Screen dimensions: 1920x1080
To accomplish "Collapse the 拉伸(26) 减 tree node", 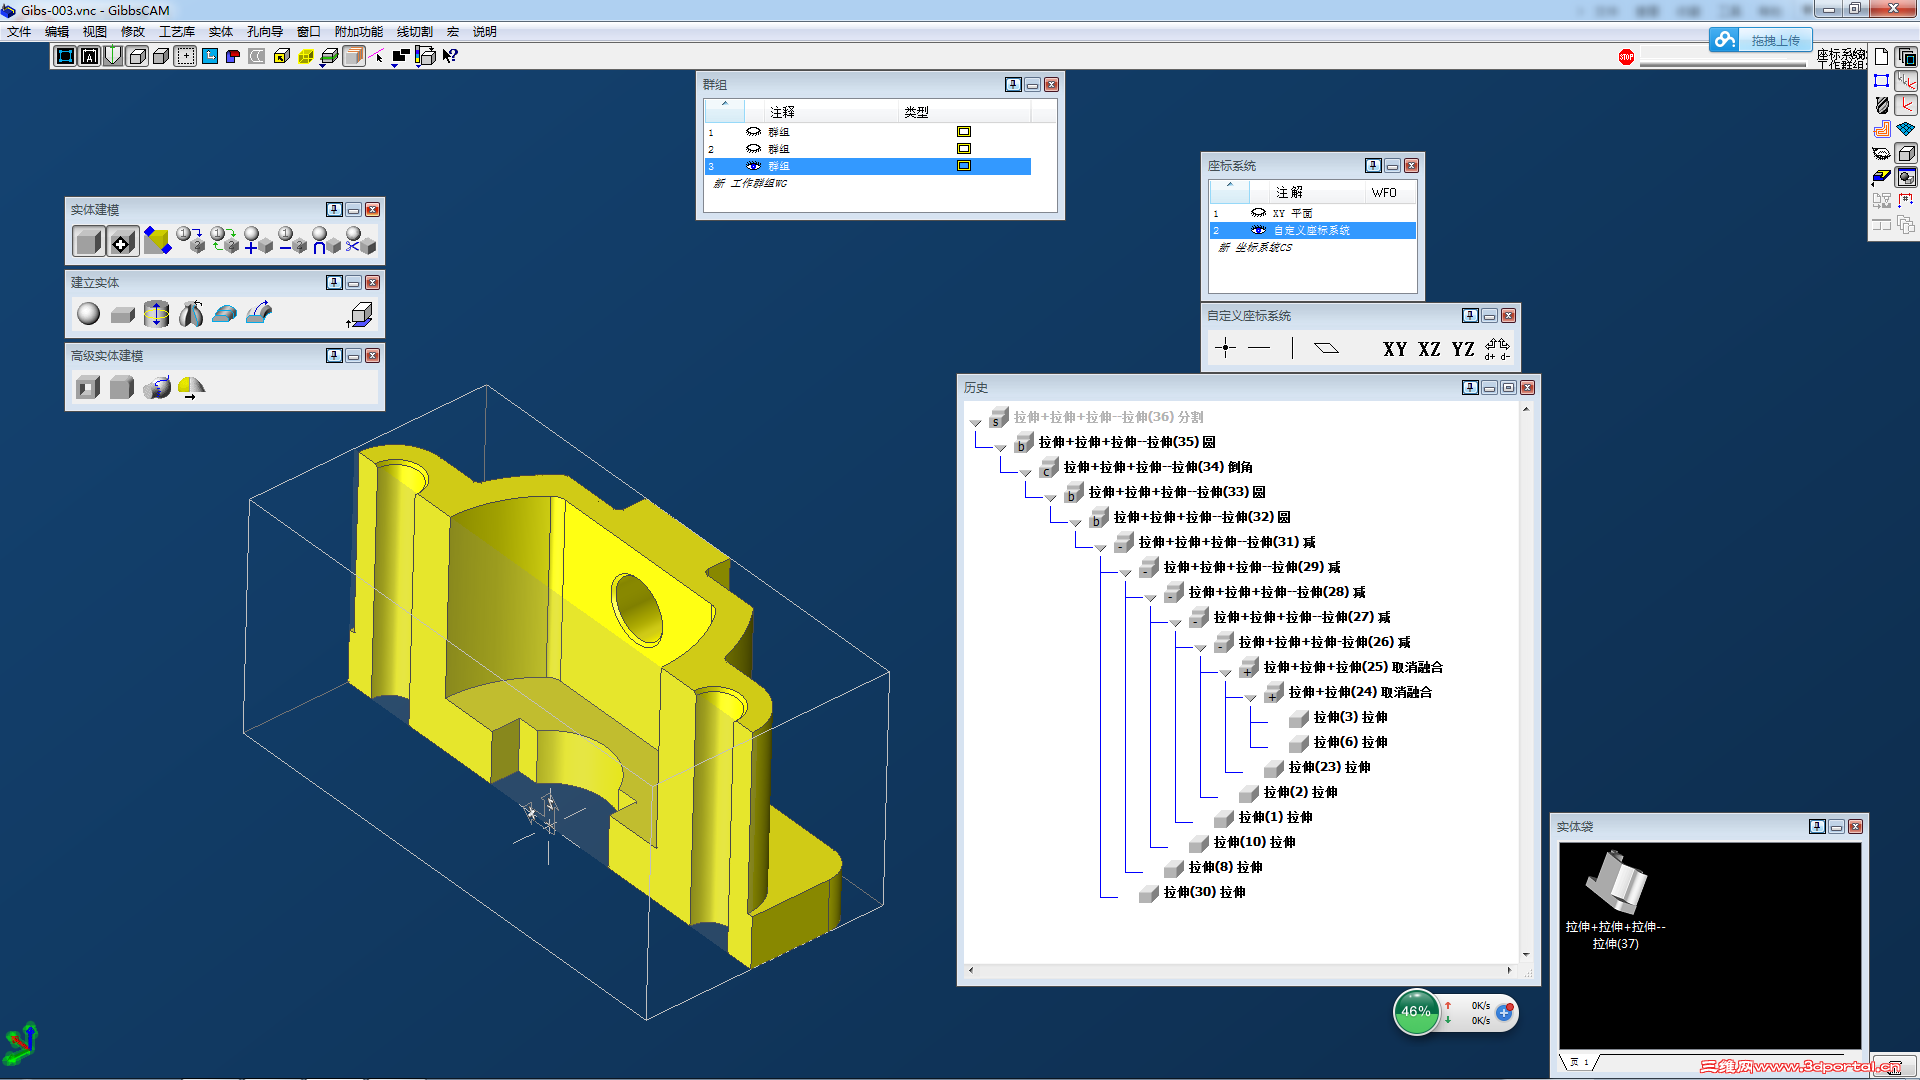I will 1201,647.
